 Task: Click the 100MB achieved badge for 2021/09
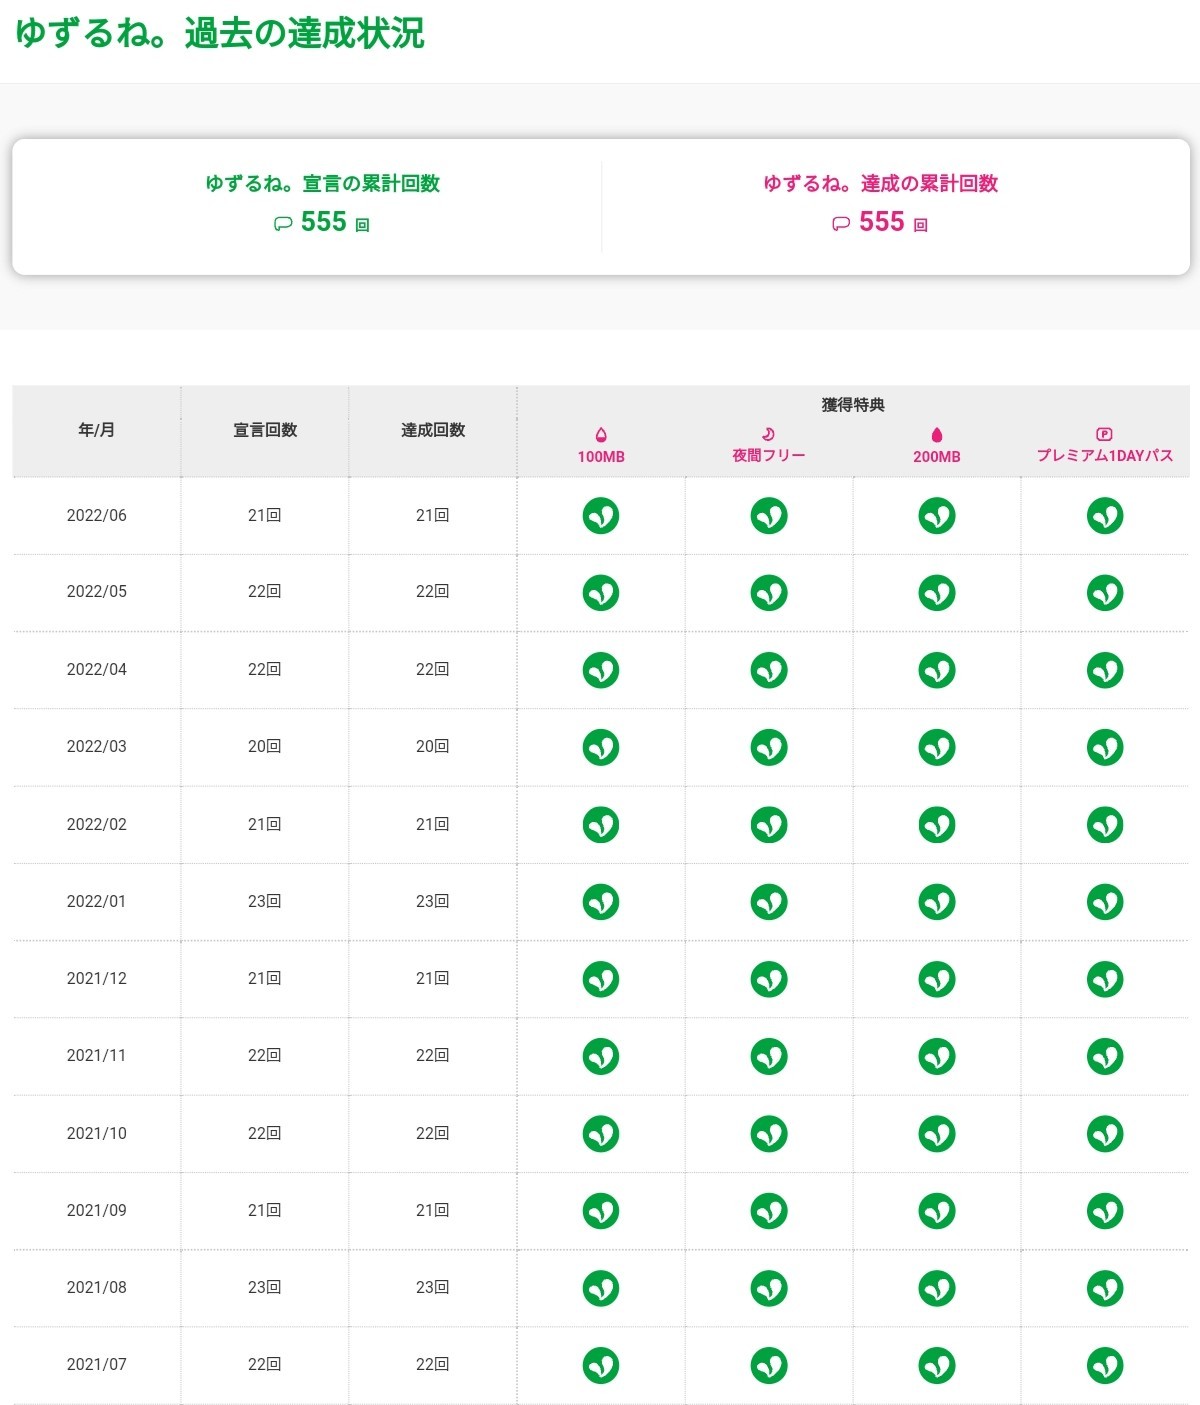point(601,1211)
